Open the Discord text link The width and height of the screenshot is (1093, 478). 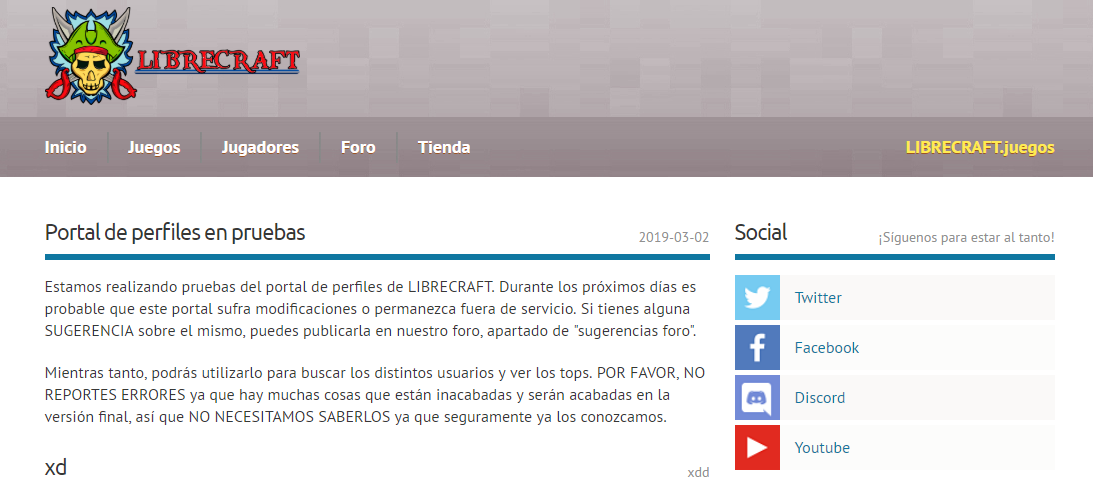(x=819, y=398)
